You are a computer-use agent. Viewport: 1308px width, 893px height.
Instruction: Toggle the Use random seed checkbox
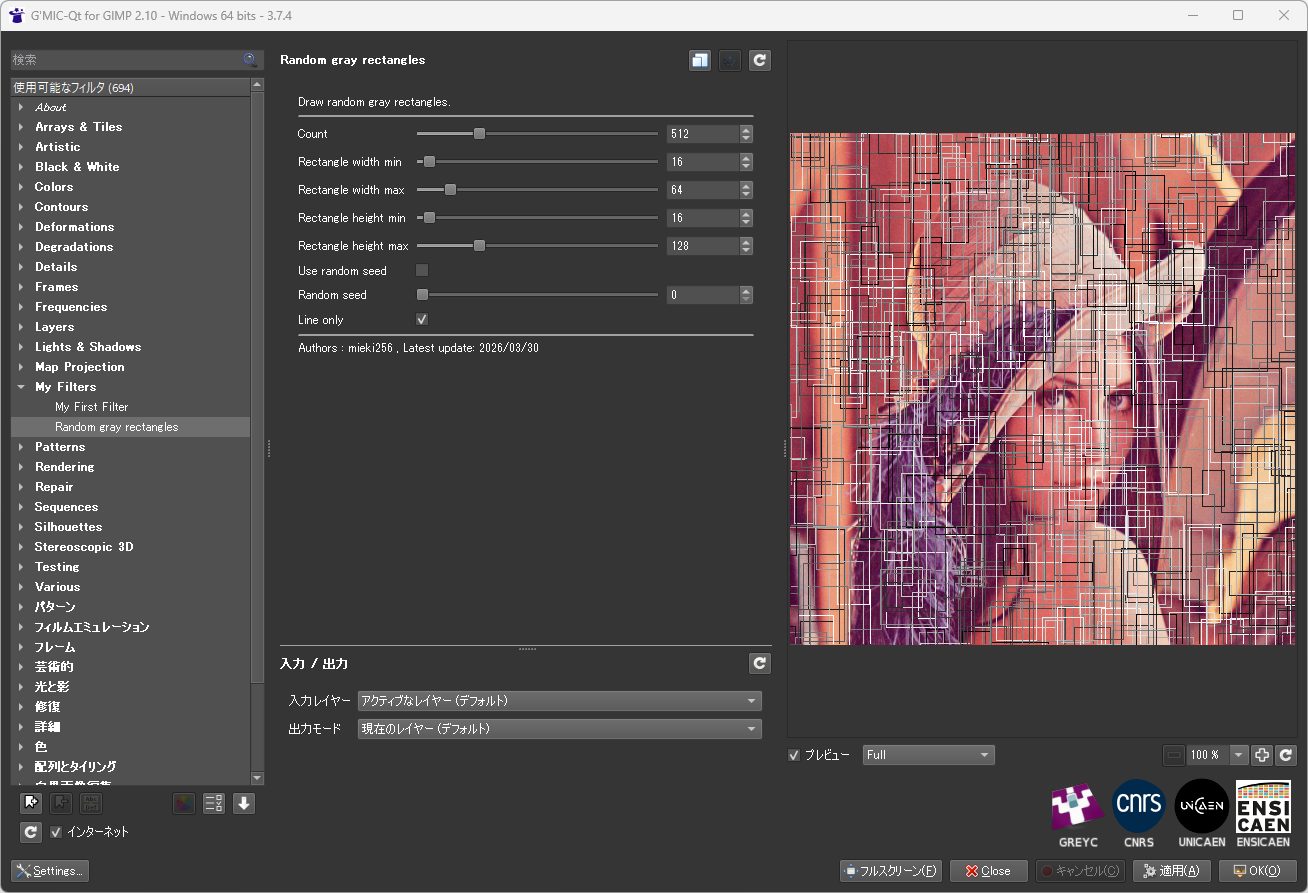coord(422,270)
